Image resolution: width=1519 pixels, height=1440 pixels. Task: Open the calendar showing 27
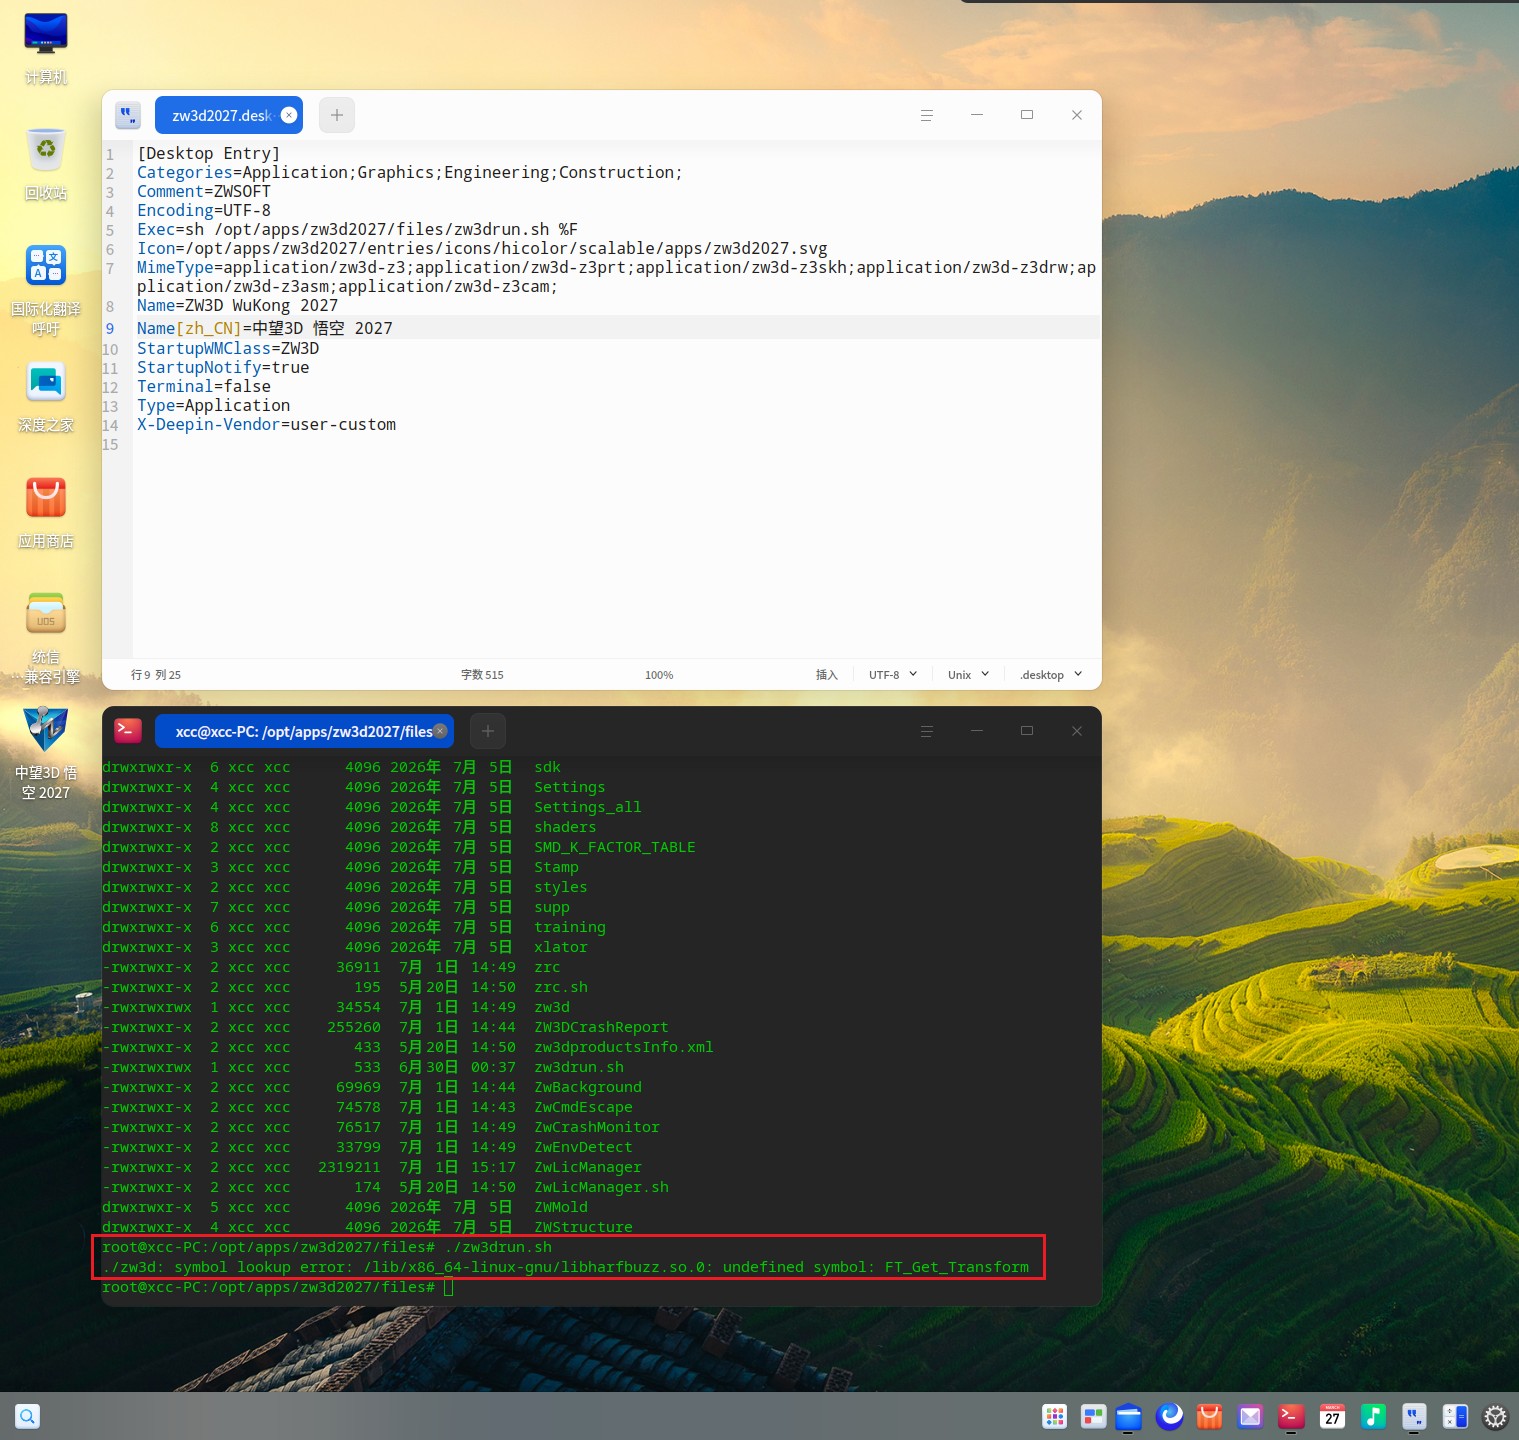pyautogui.click(x=1332, y=1416)
